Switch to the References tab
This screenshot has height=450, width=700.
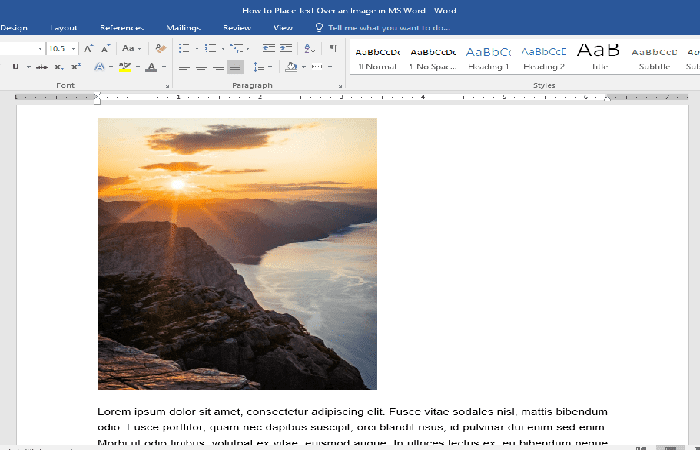point(121,28)
